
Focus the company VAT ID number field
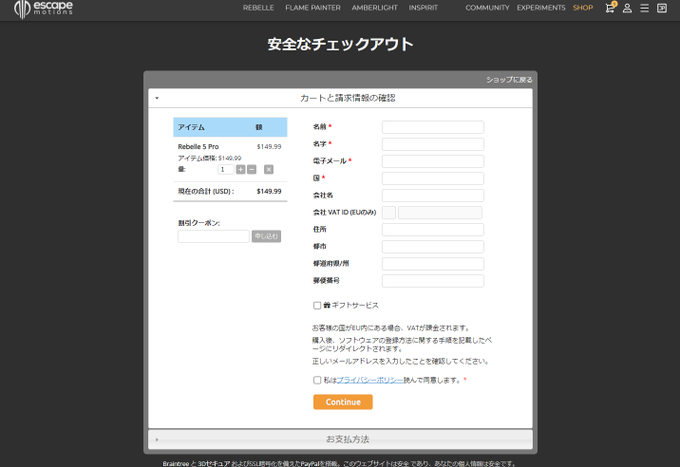pyautogui.click(x=440, y=212)
